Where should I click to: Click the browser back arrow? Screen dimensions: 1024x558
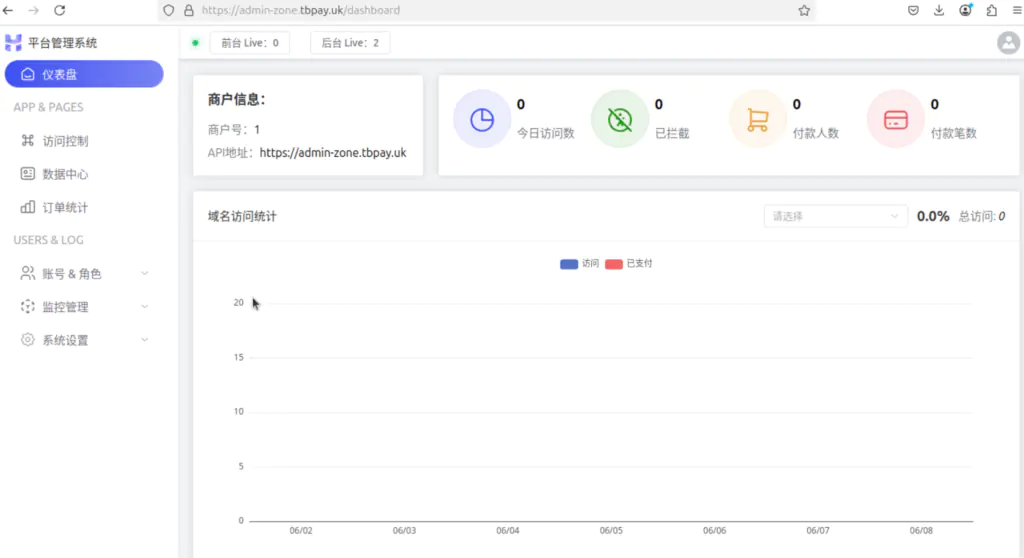[8, 10]
